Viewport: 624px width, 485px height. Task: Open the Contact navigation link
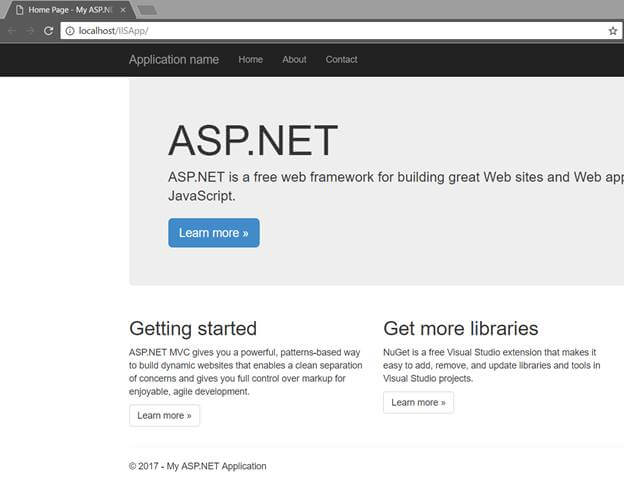[341, 60]
